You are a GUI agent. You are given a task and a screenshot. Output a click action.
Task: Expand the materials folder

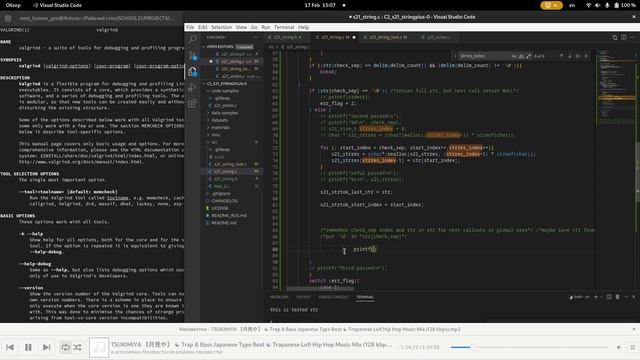[231, 127]
